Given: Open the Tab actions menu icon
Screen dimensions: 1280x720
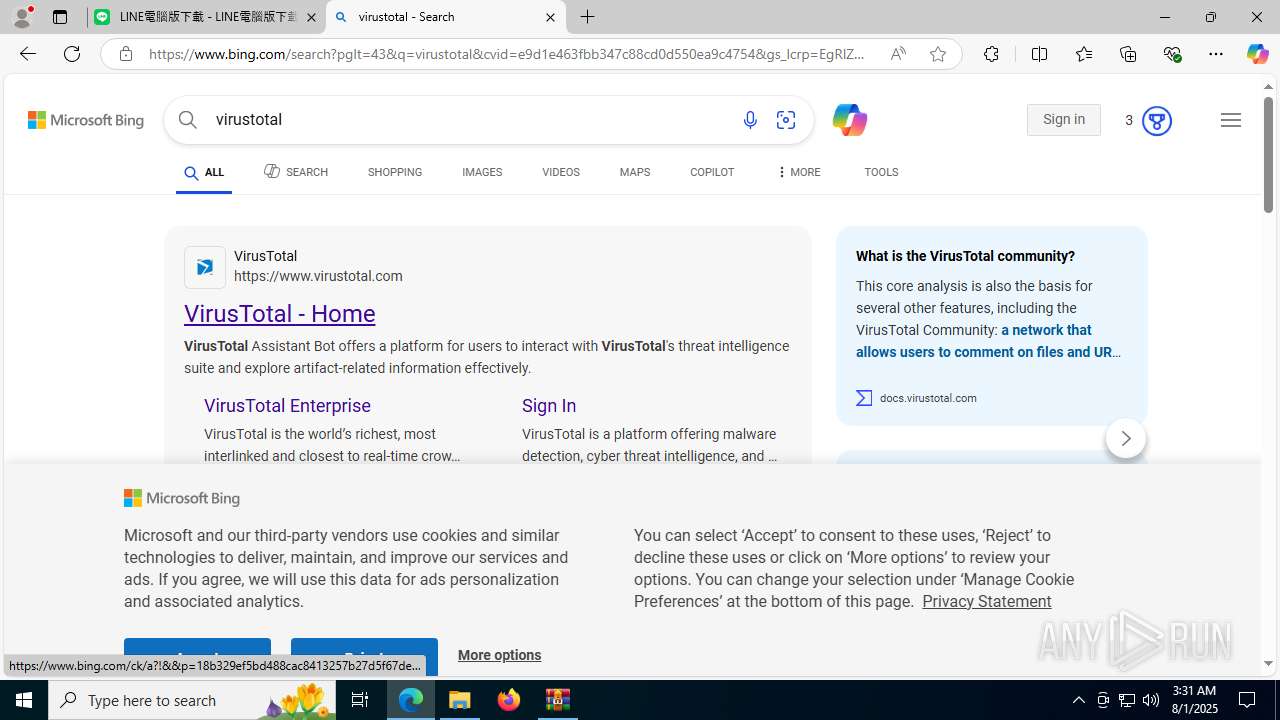Looking at the screenshot, I should coord(60,17).
